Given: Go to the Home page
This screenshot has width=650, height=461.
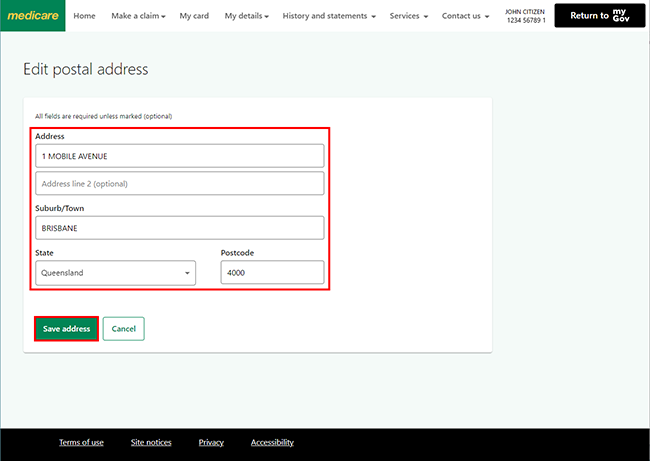Looking at the screenshot, I should pos(84,16).
